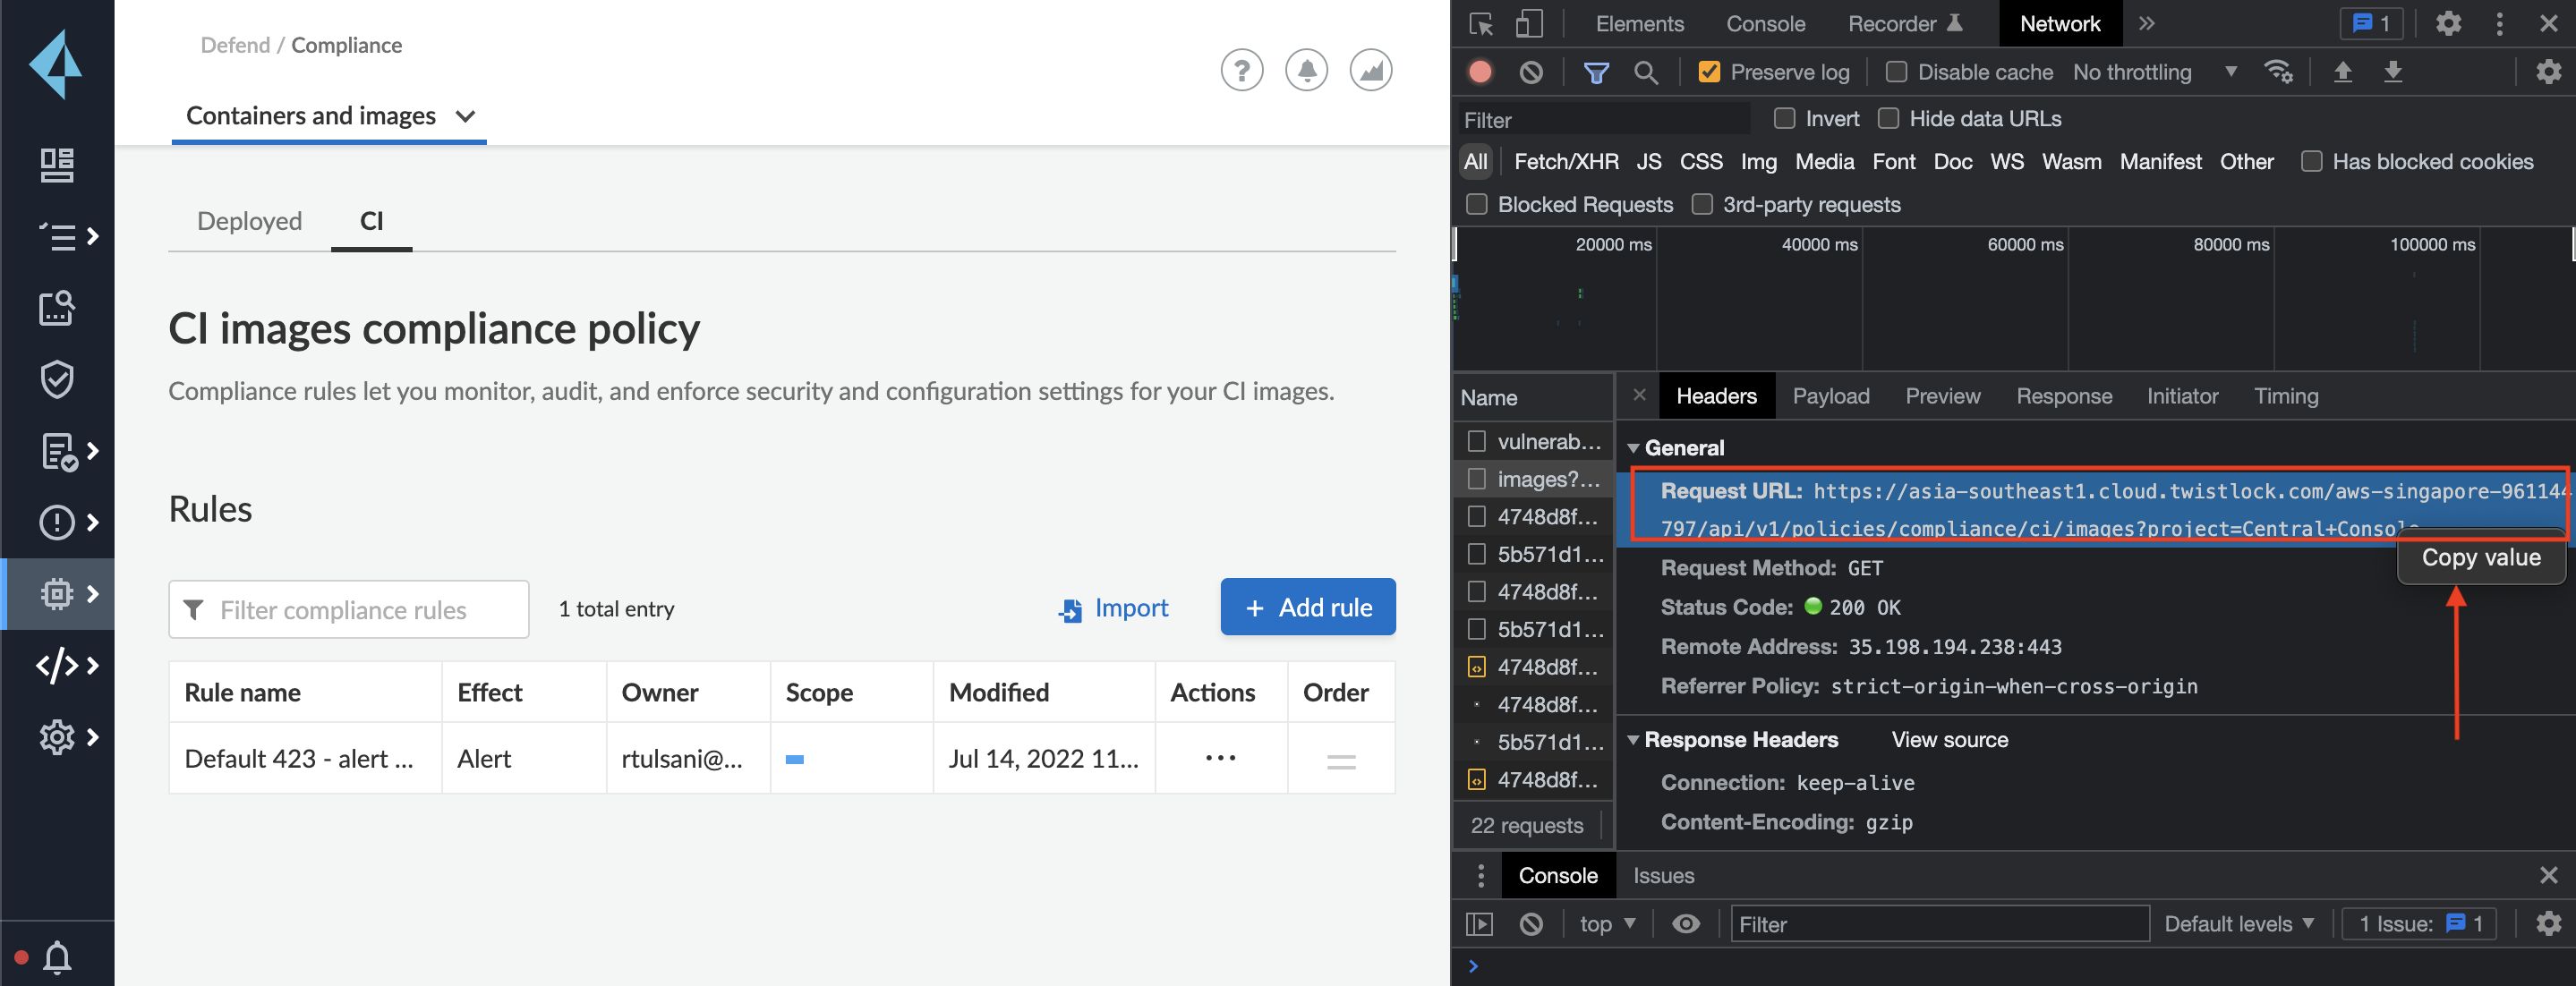Open the shield Defend icon in sidebar

(x=57, y=379)
